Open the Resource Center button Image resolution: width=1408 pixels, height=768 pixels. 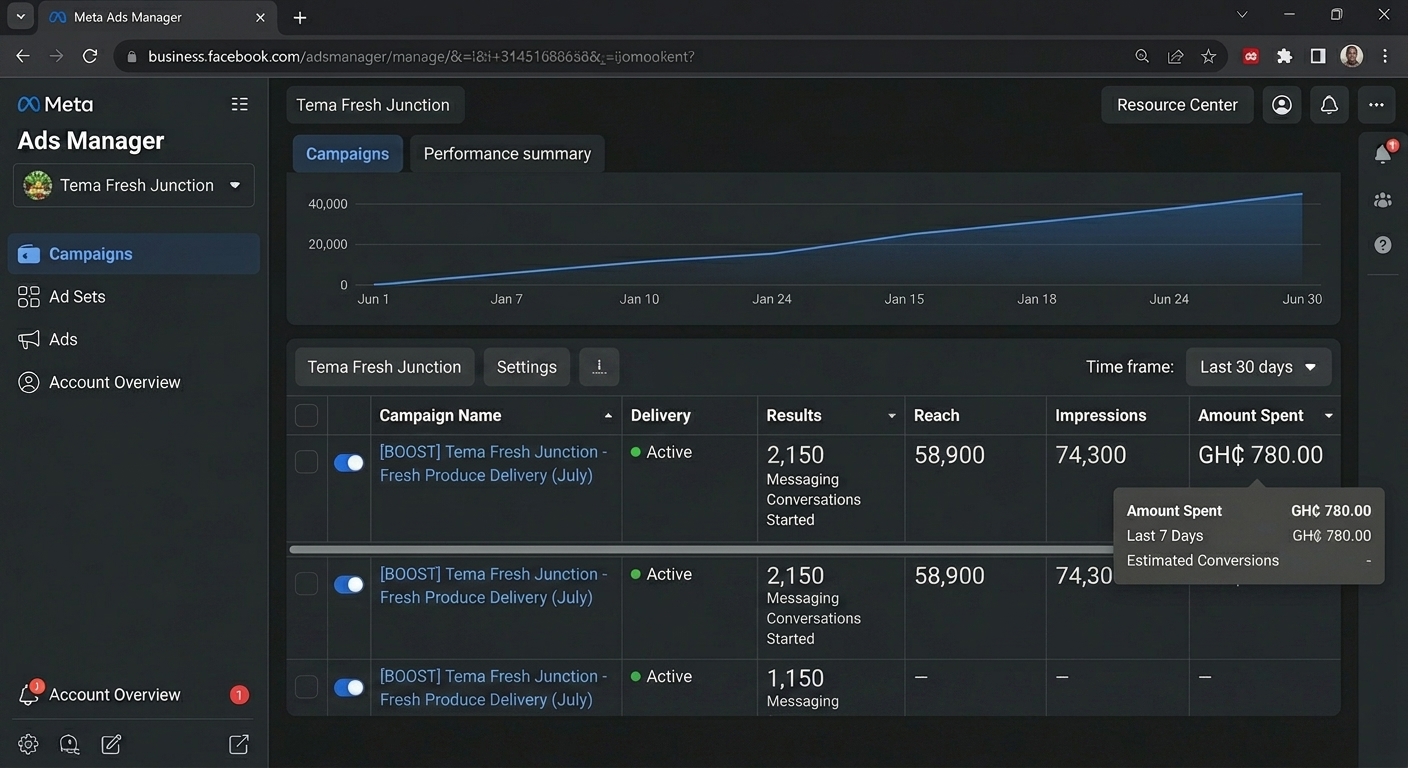1177,105
